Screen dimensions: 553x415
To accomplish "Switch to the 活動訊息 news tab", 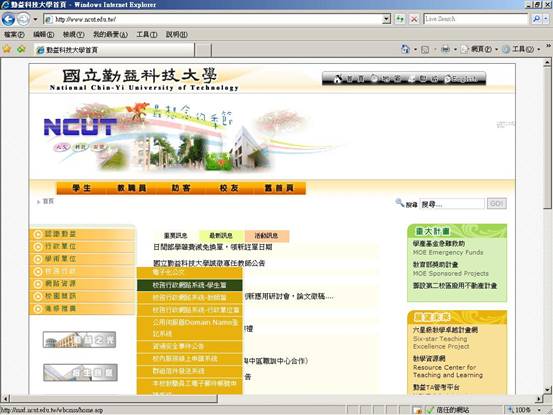I will [x=267, y=236].
